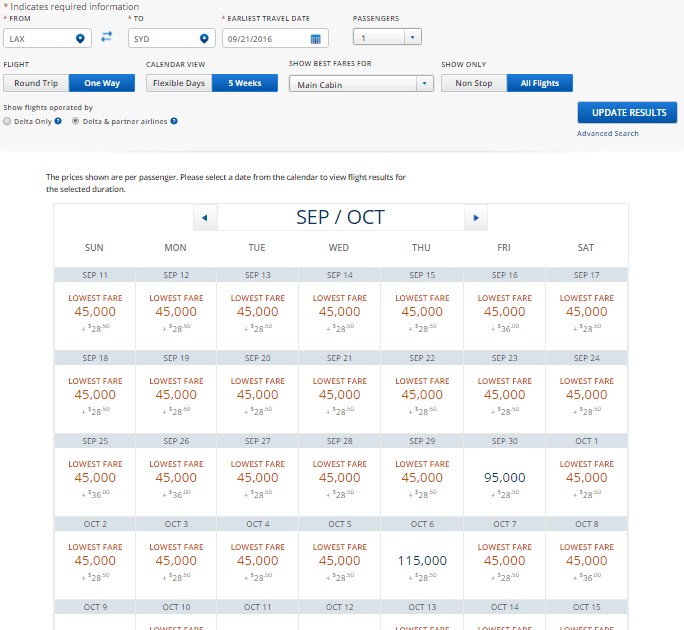684x630 pixels.
Task: Select SEP 29 lowest fare
Action: [x=422, y=481]
